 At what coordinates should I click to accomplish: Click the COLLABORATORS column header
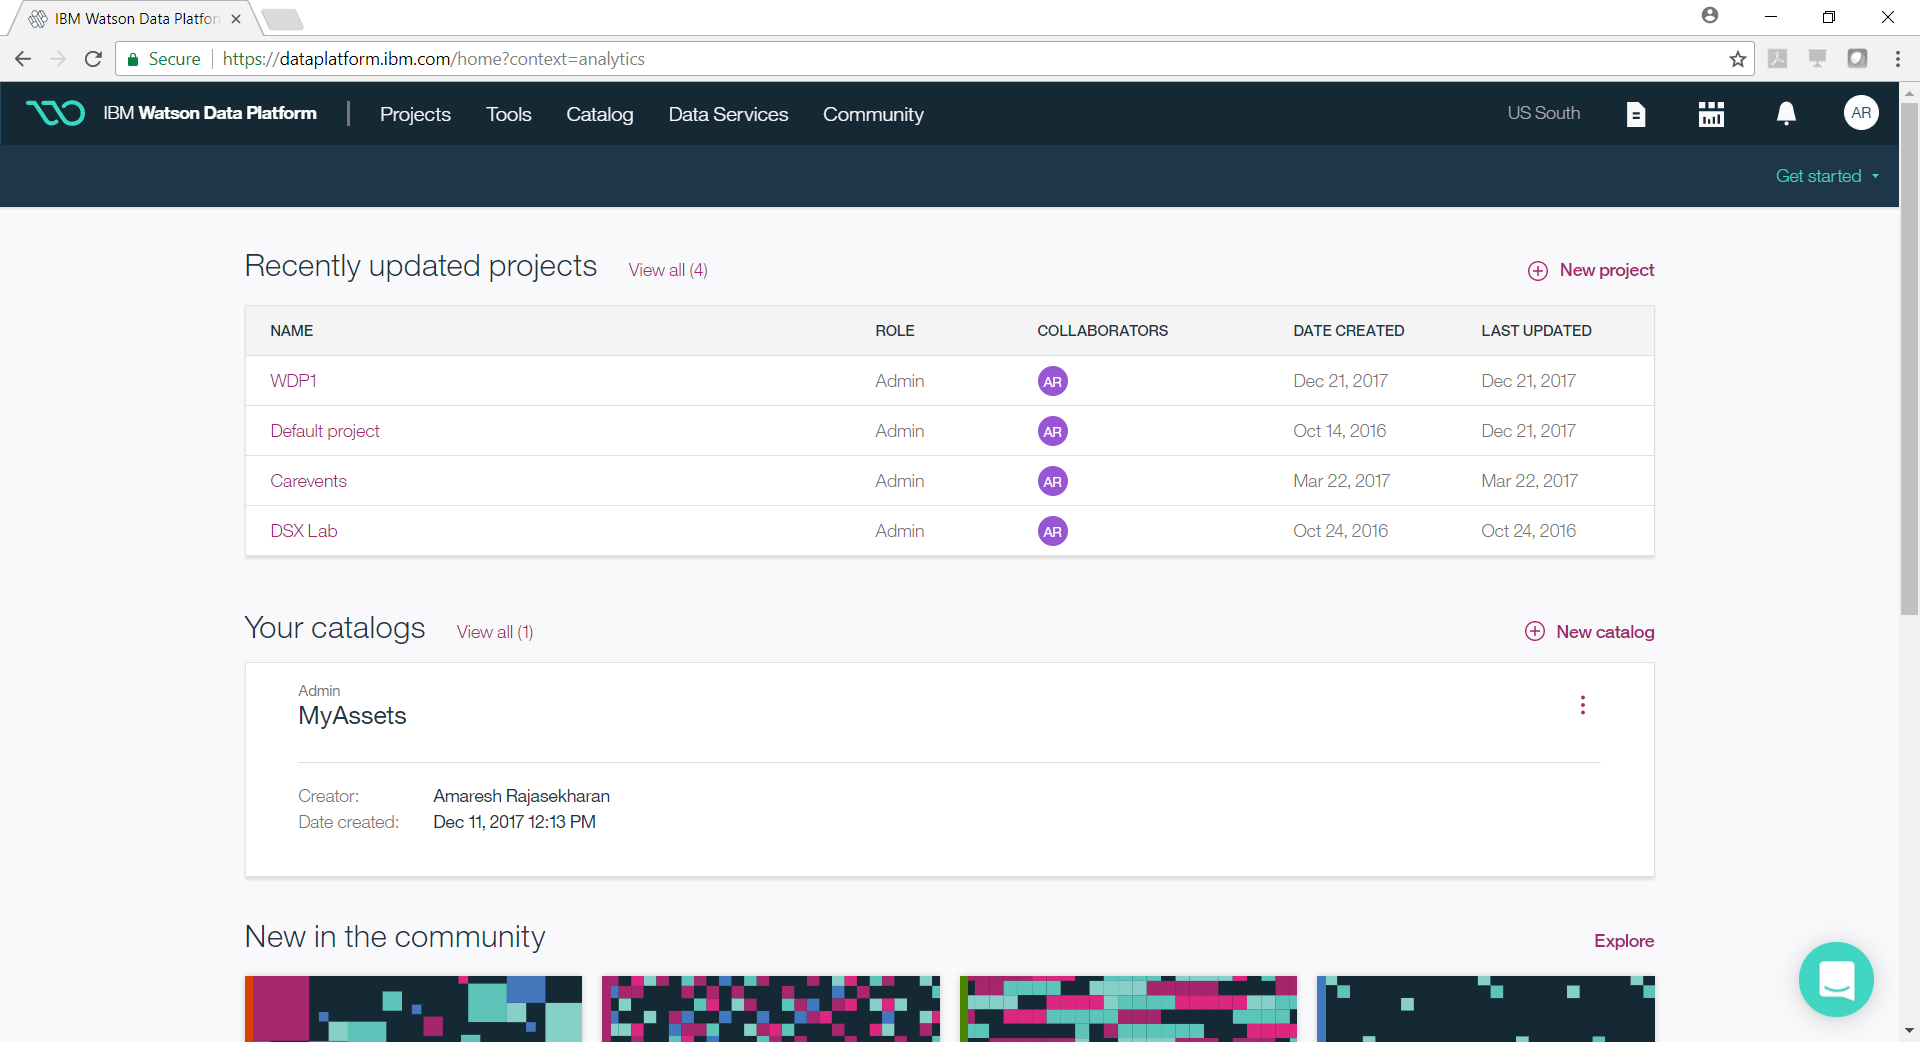[x=1102, y=331]
